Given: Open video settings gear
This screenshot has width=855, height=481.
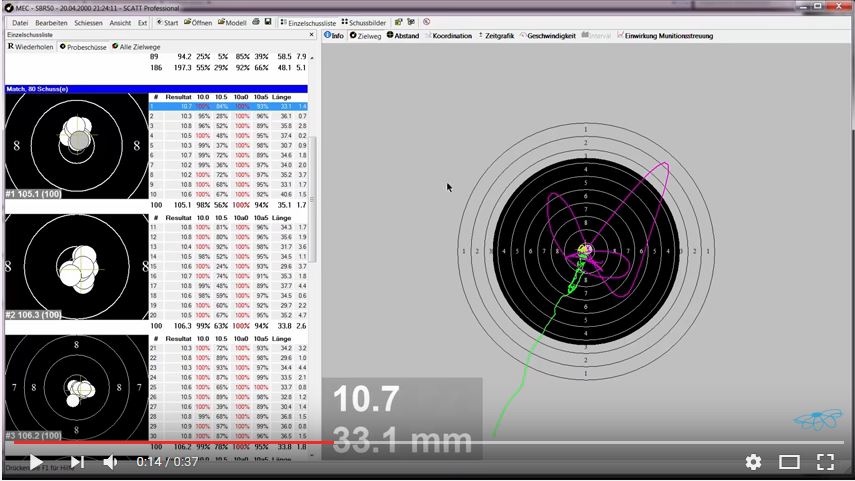Looking at the screenshot, I should [x=753, y=462].
